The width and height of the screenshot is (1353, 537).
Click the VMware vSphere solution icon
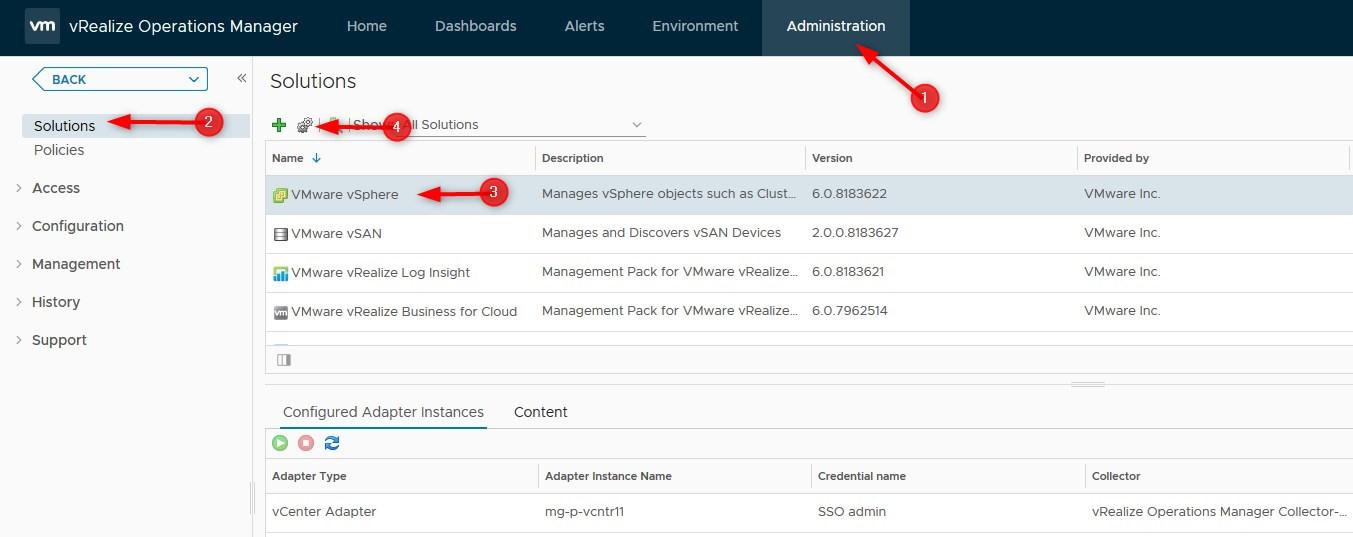click(280, 195)
